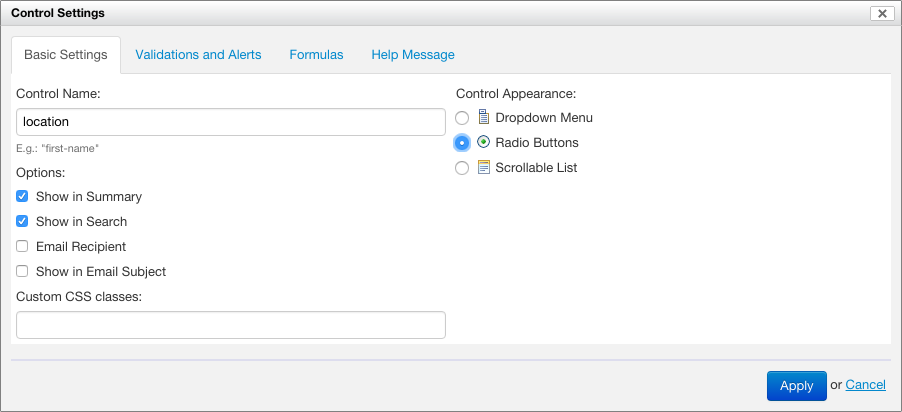Image resolution: width=902 pixels, height=412 pixels.
Task: Uncheck Show in Summary checkbox
Action: (22, 196)
